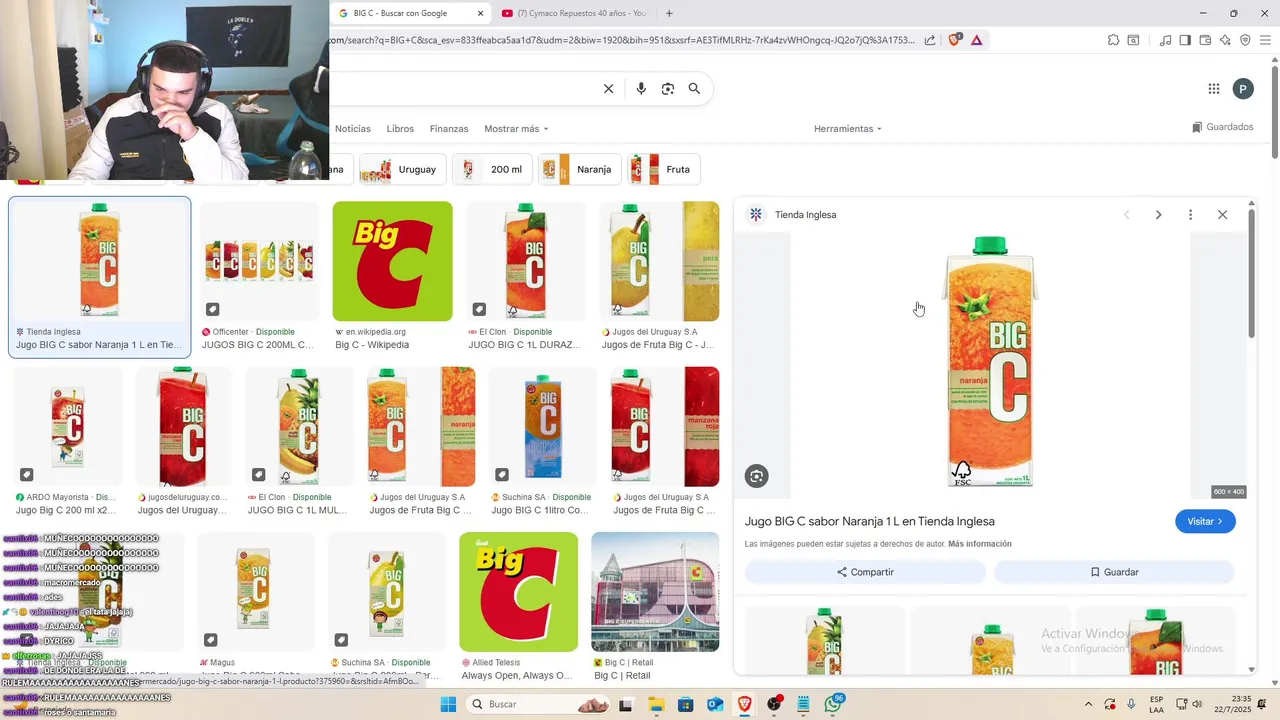Open Brave Rewards triangle icon
Image resolution: width=1280 pixels, height=720 pixels.
coord(976,40)
